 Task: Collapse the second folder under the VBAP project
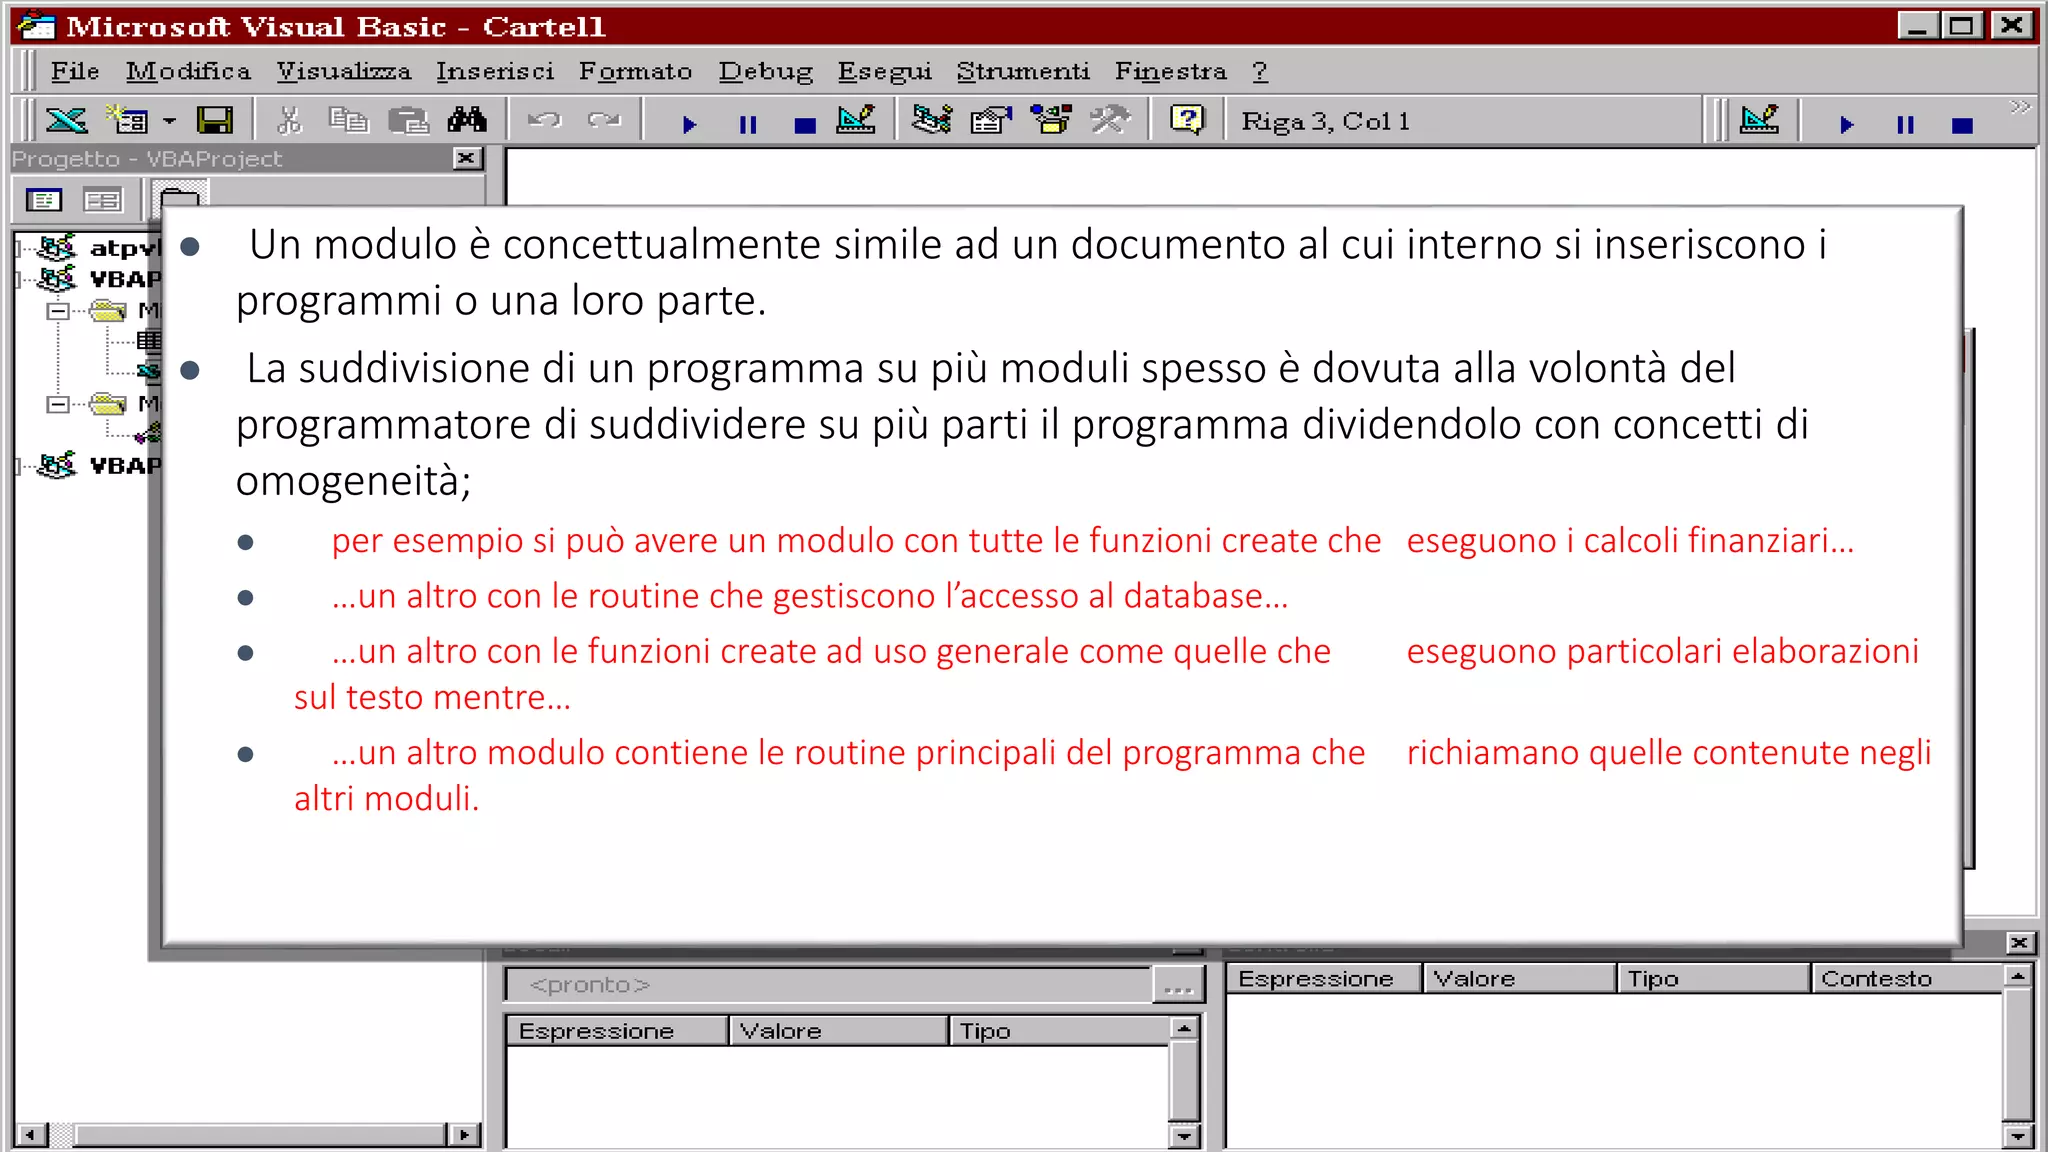point(58,404)
